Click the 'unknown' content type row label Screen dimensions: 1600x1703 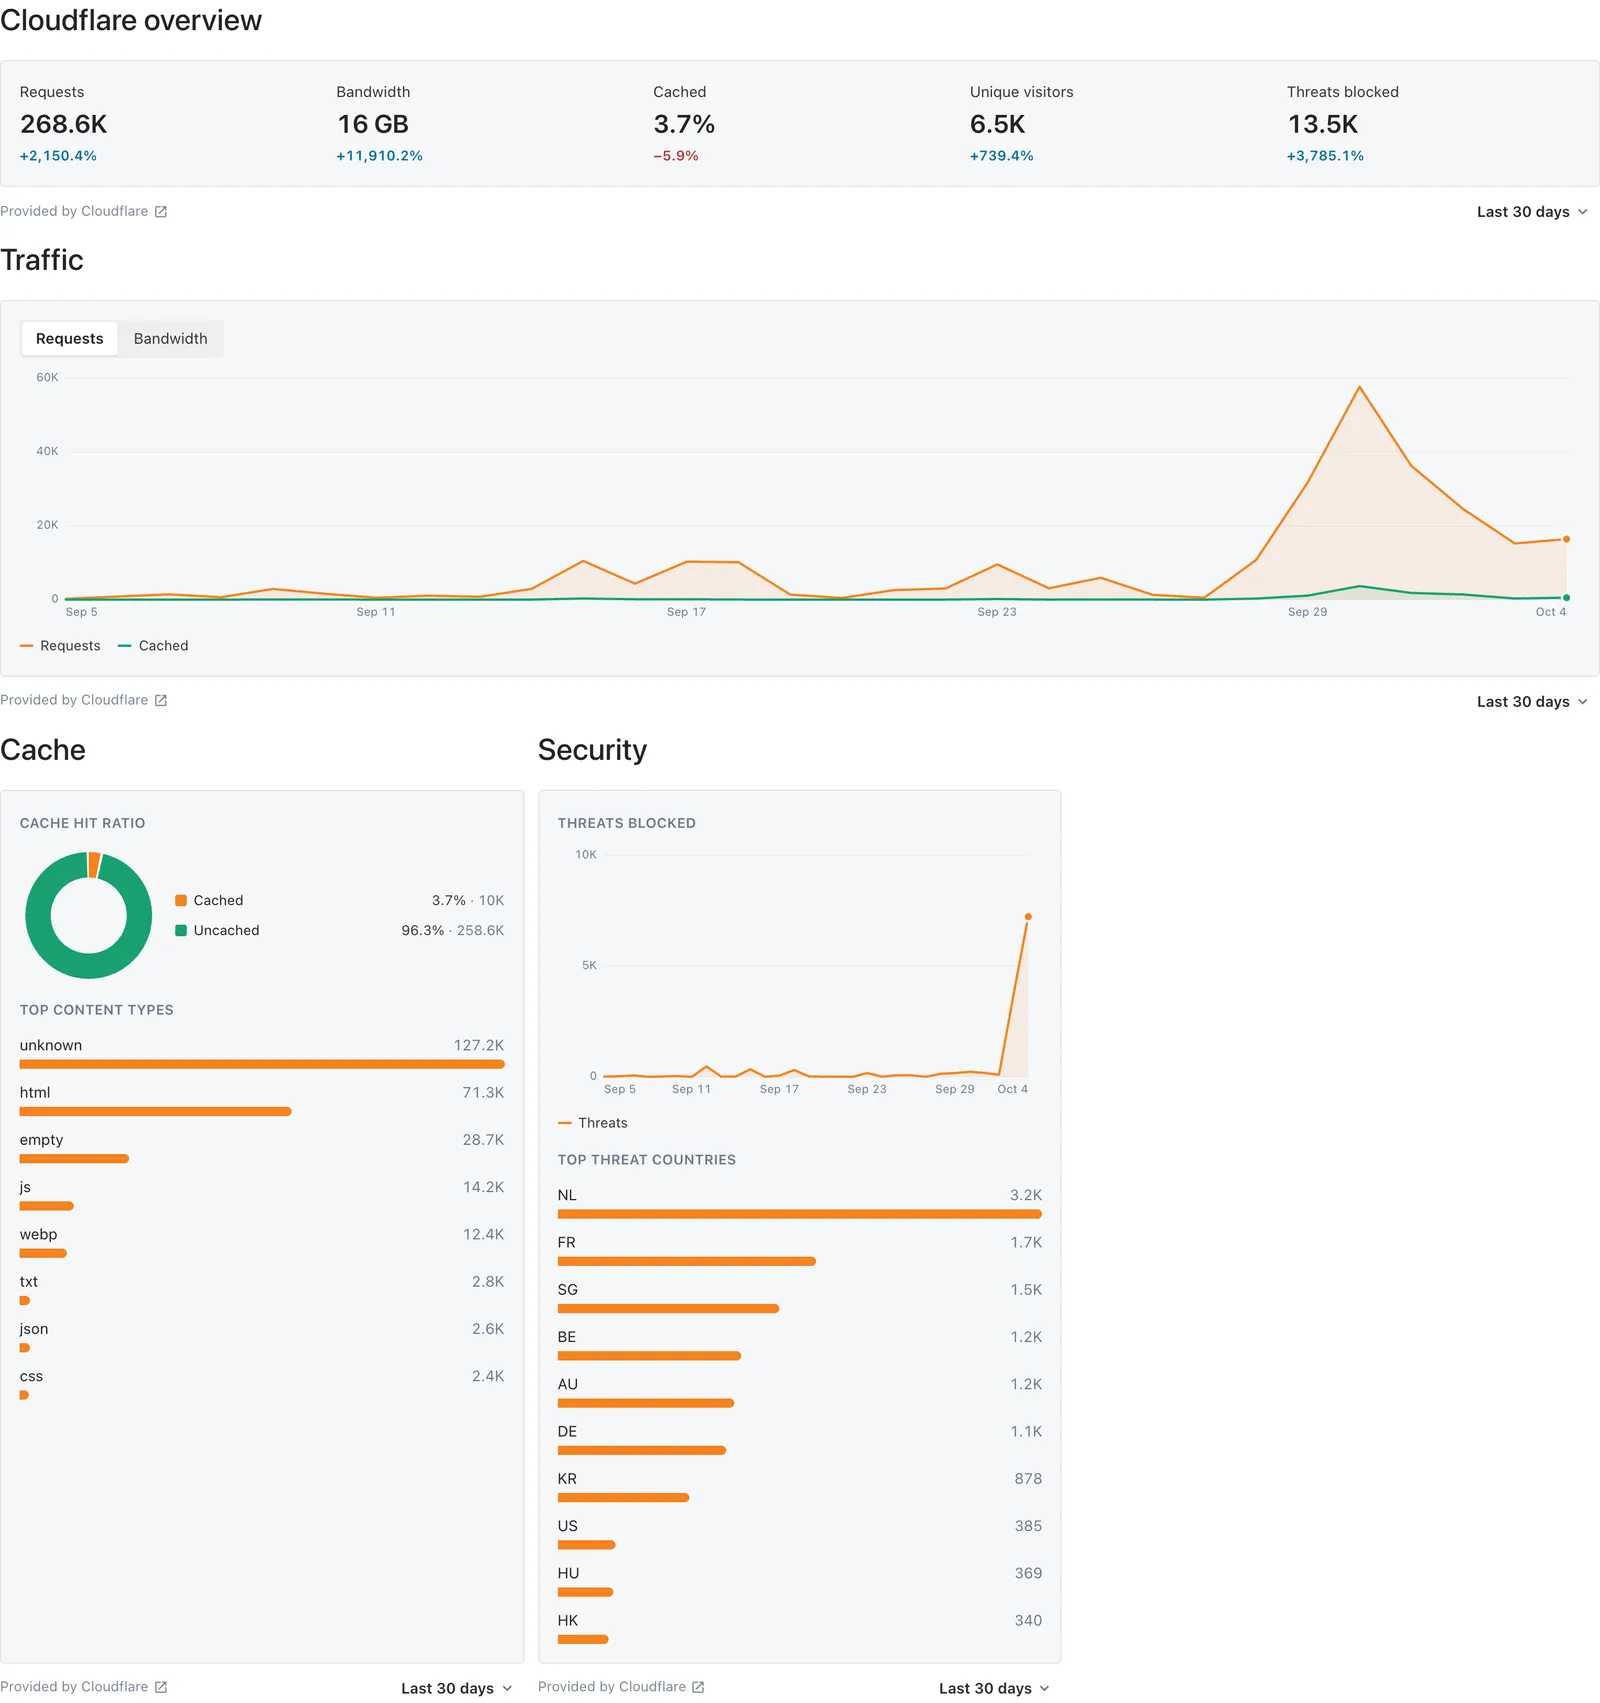pos(51,1046)
